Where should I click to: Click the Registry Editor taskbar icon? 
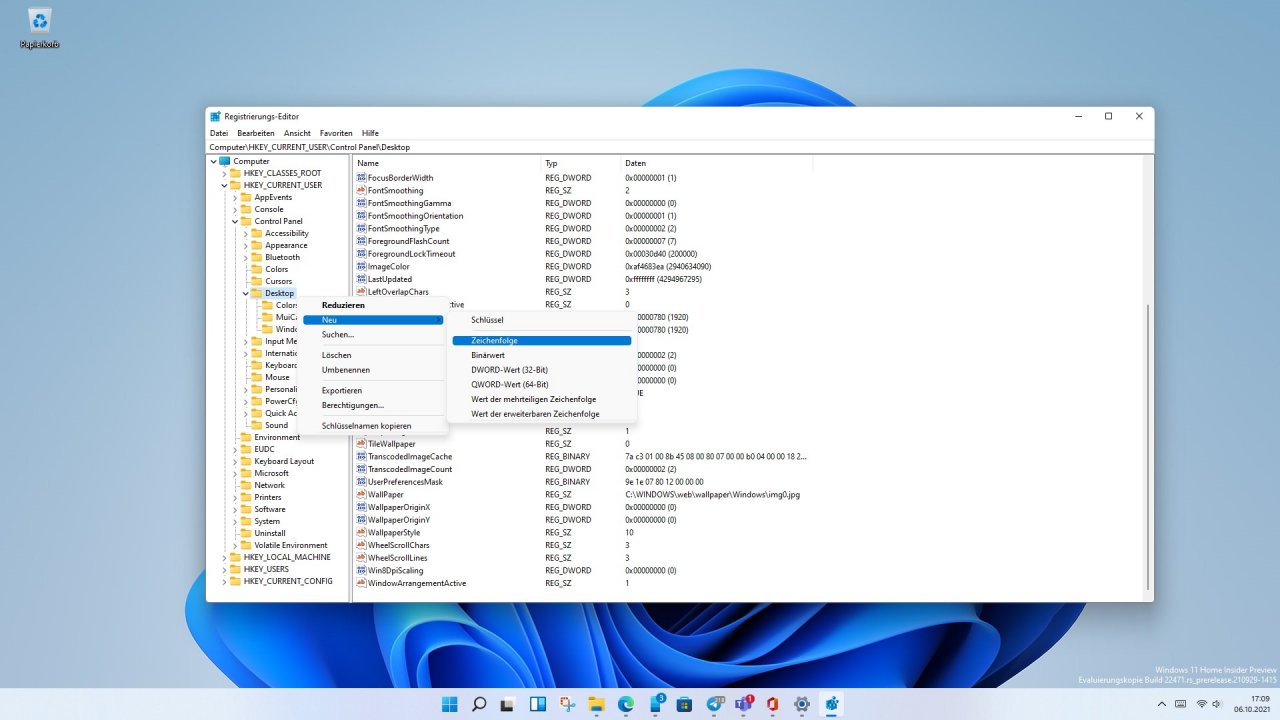pos(832,704)
